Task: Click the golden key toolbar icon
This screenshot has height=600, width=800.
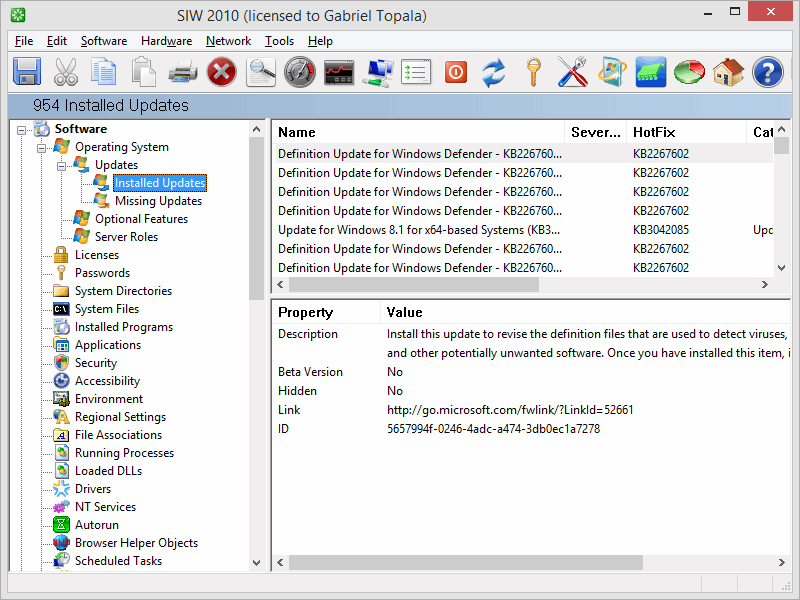Action: pyautogui.click(x=534, y=72)
